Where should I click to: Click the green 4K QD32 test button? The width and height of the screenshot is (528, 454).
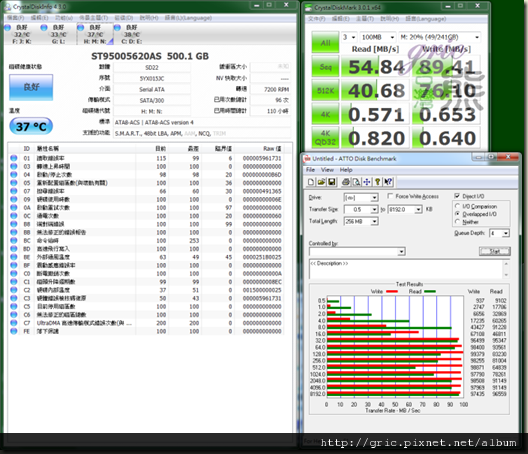[x=325, y=138]
